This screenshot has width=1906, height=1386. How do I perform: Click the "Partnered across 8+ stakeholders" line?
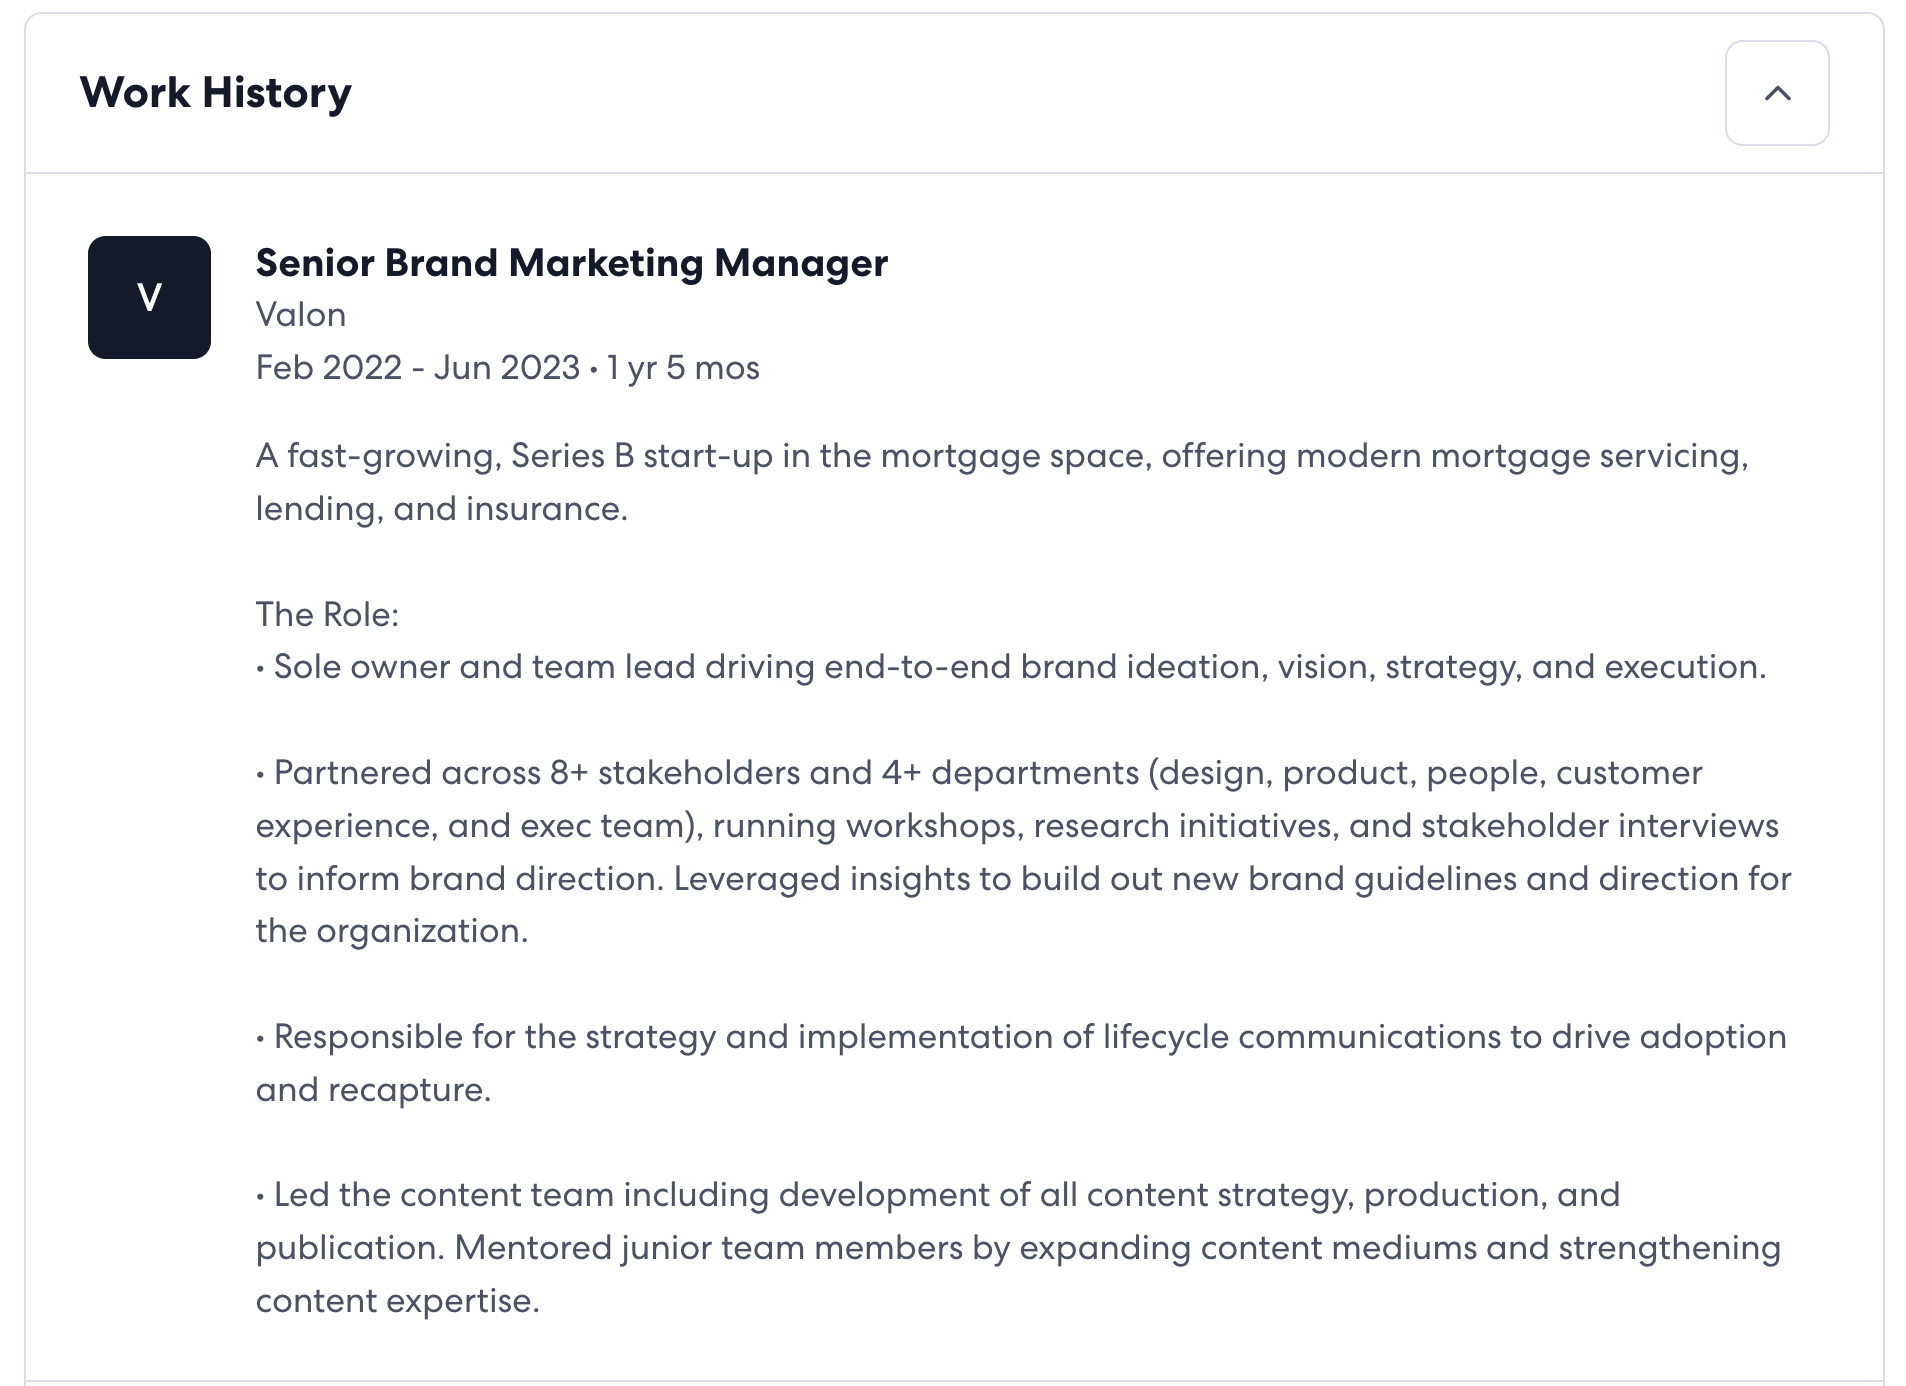(979, 773)
